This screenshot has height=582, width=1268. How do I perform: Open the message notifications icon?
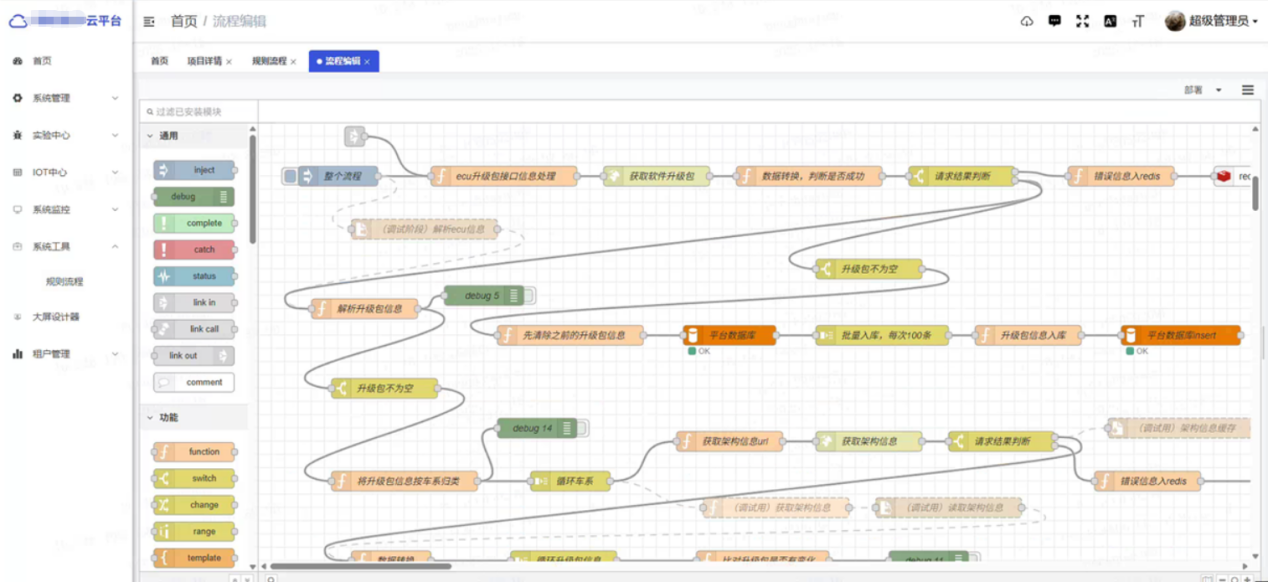coord(1054,21)
